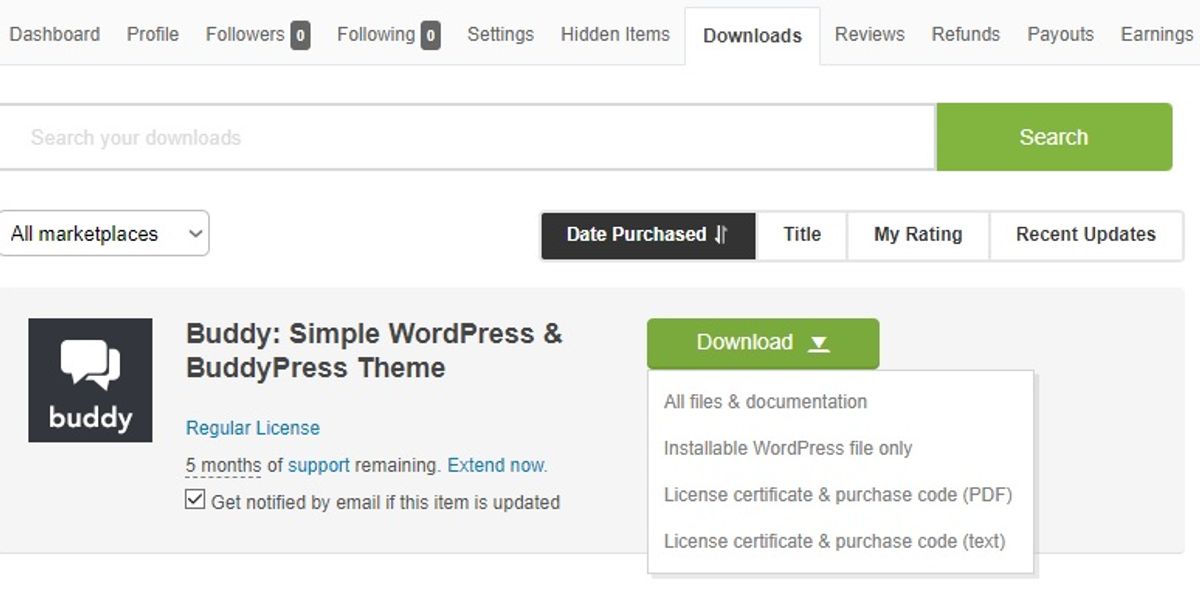Image resolution: width=1200 pixels, height=598 pixels.
Task: Download License certificate as PDF
Action: [838, 495]
